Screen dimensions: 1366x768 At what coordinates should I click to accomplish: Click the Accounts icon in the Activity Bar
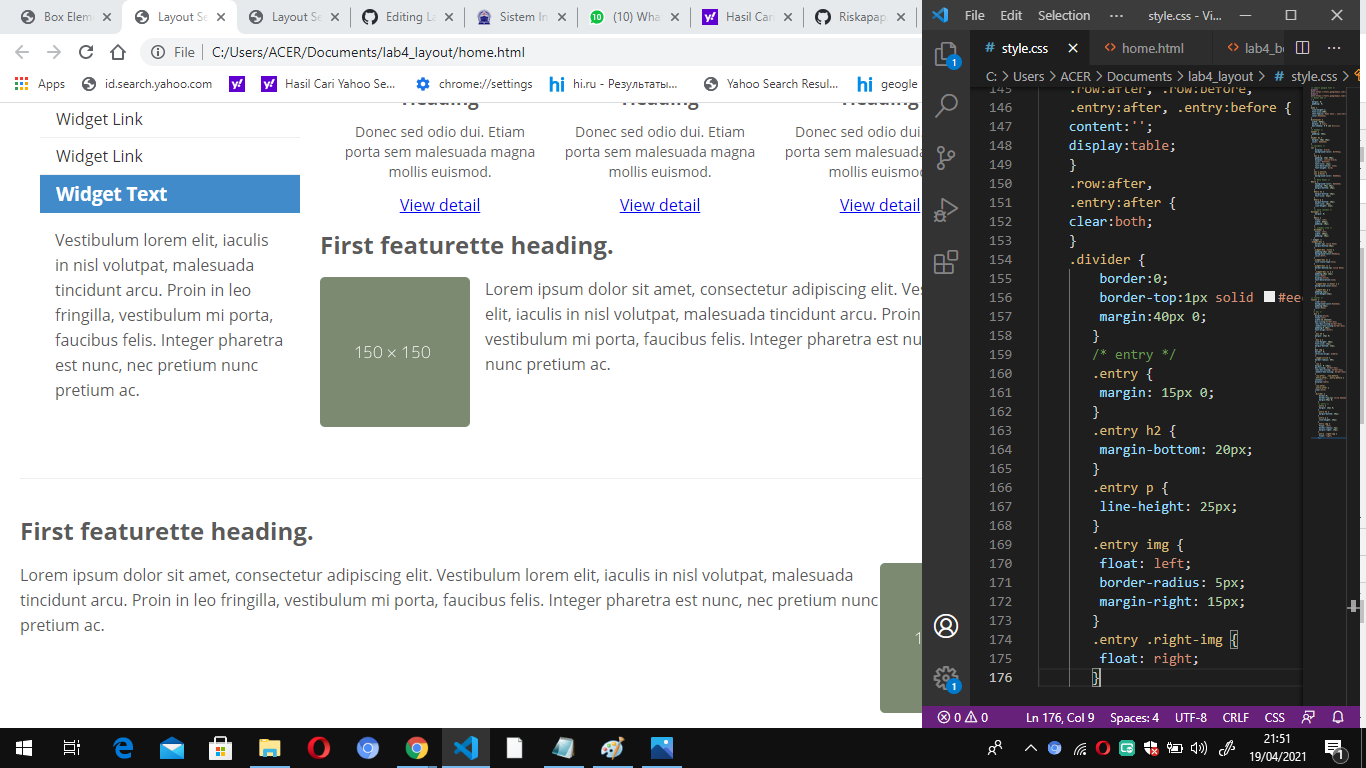pos(946,625)
